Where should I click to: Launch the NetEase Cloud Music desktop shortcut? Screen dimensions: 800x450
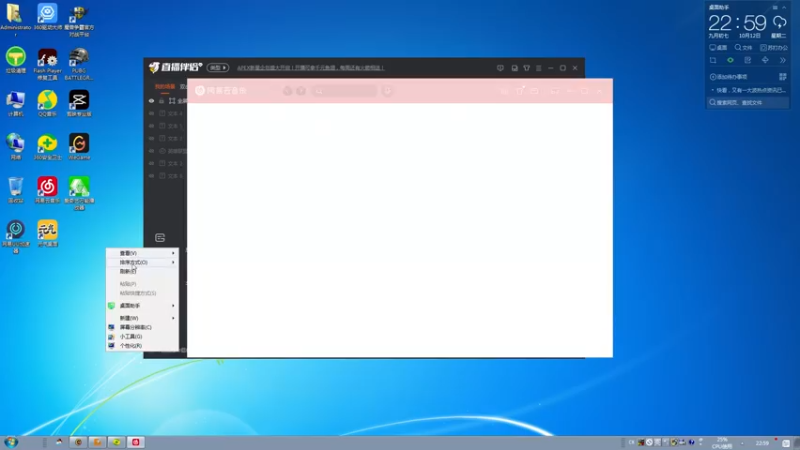(47, 190)
